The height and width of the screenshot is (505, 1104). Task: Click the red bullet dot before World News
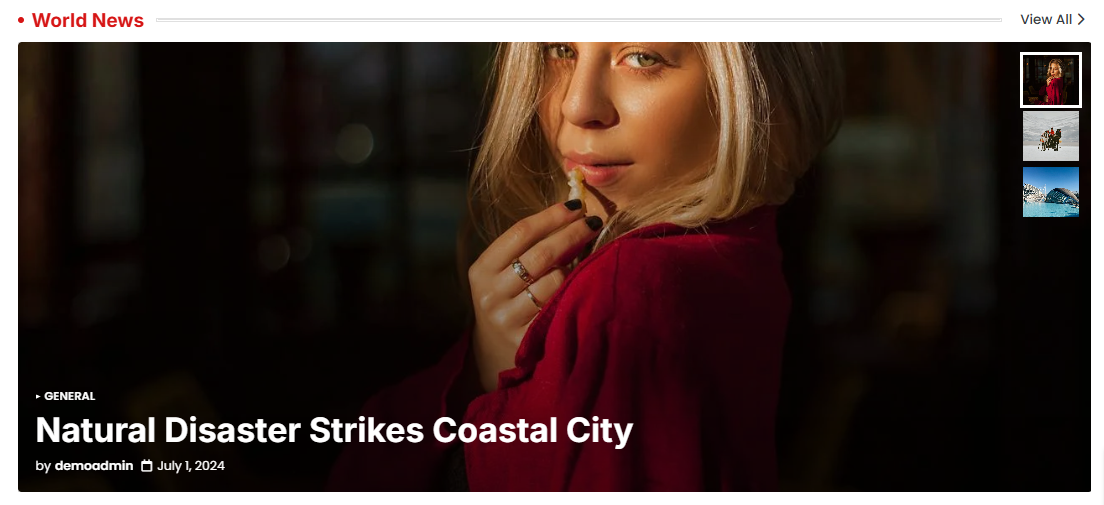[x=21, y=20]
